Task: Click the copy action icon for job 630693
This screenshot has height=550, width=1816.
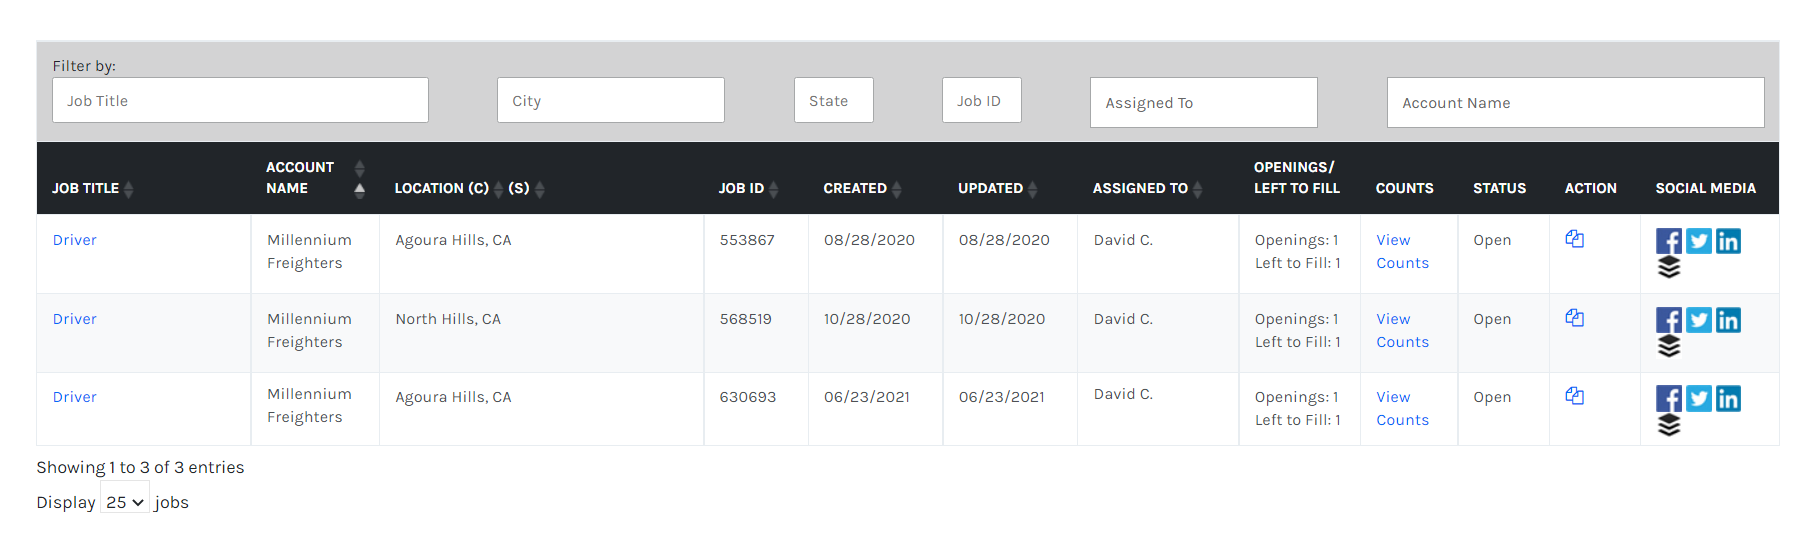Action: (x=1574, y=396)
